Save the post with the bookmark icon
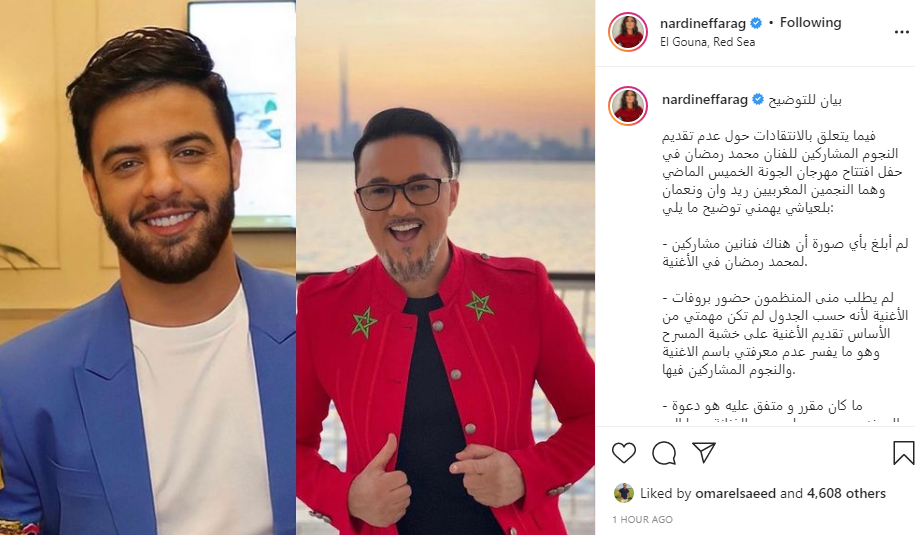This screenshot has height=535, width=915. [x=903, y=453]
